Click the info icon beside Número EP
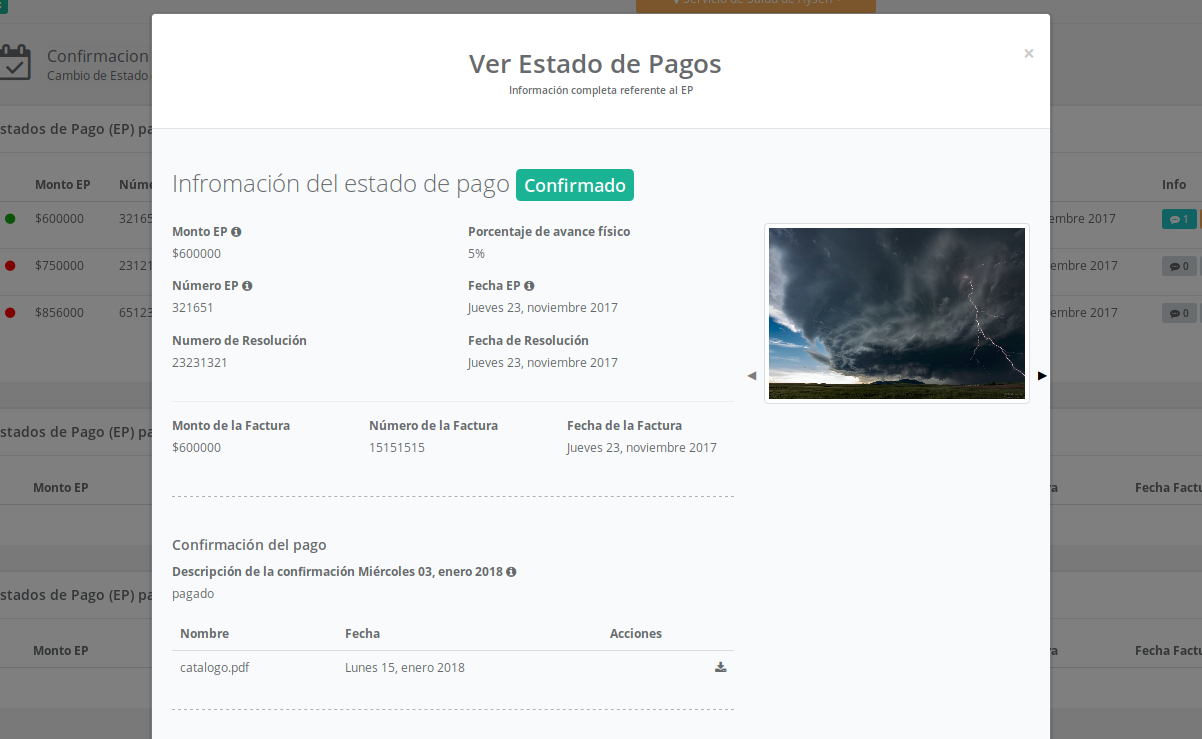 (247, 286)
